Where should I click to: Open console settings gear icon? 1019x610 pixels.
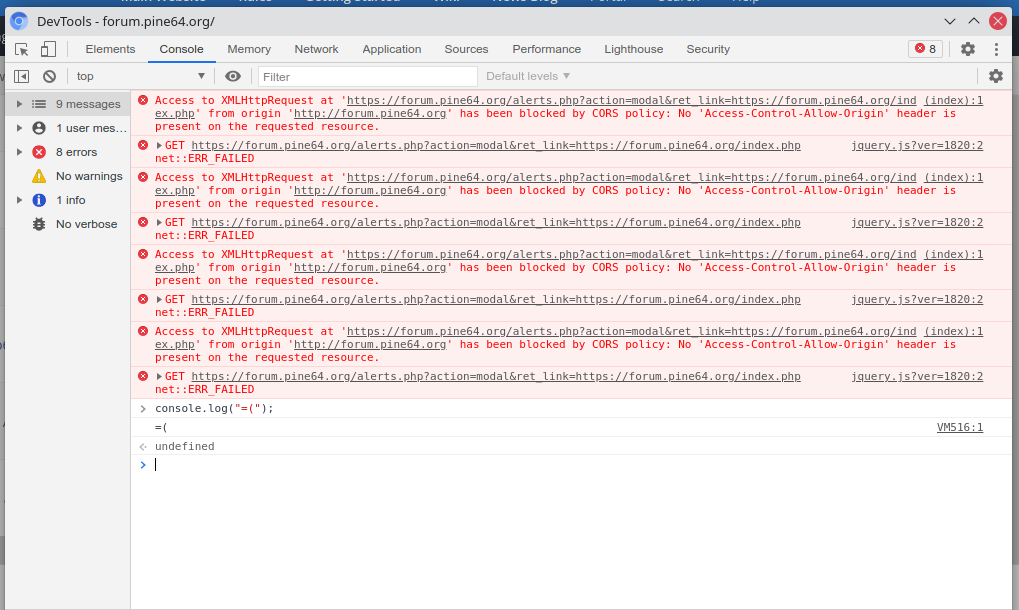pyautogui.click(x=995, y=76)
